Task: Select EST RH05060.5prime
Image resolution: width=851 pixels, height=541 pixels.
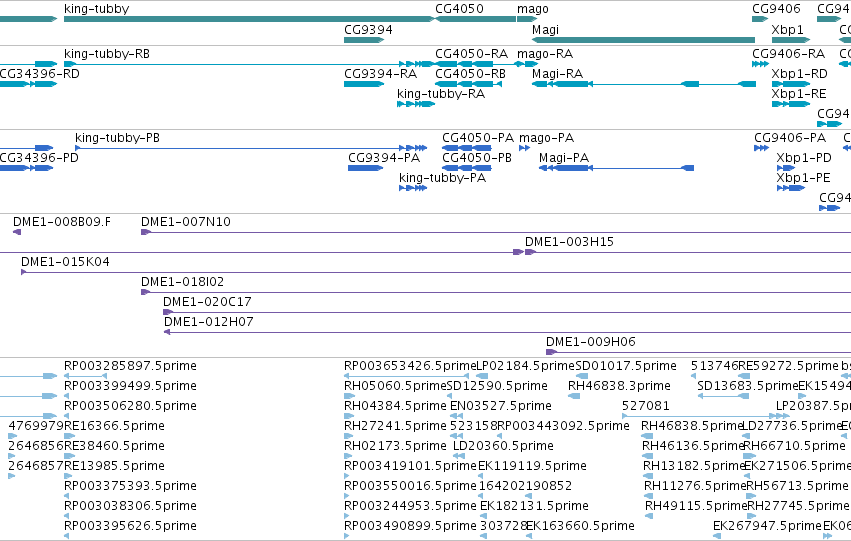Action: tap(395, 386)
